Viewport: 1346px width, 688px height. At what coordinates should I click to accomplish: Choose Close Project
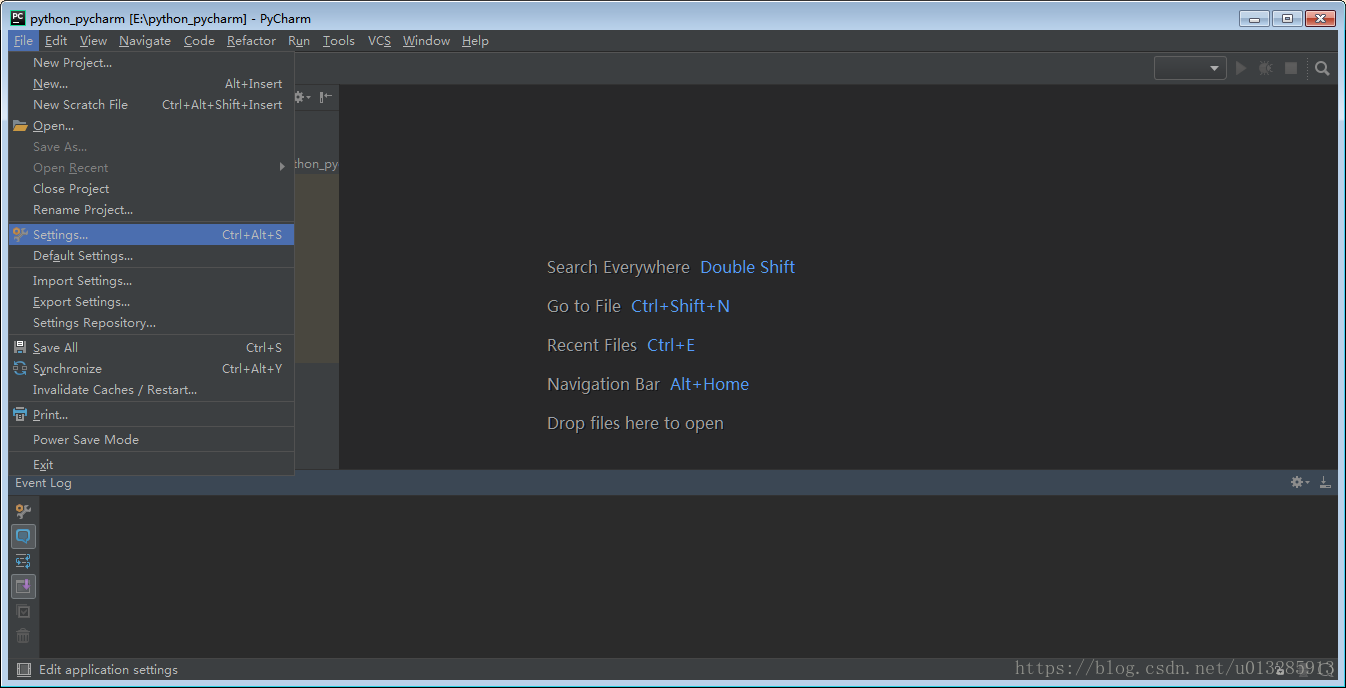151,188
